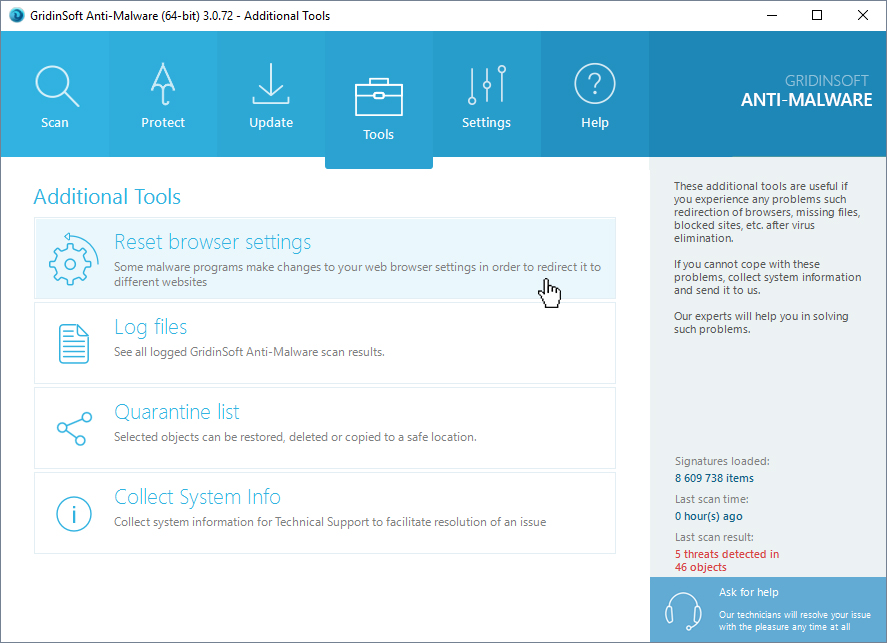
Task: Open the Protect umbrella icon
Action: (x=163, y=86)
